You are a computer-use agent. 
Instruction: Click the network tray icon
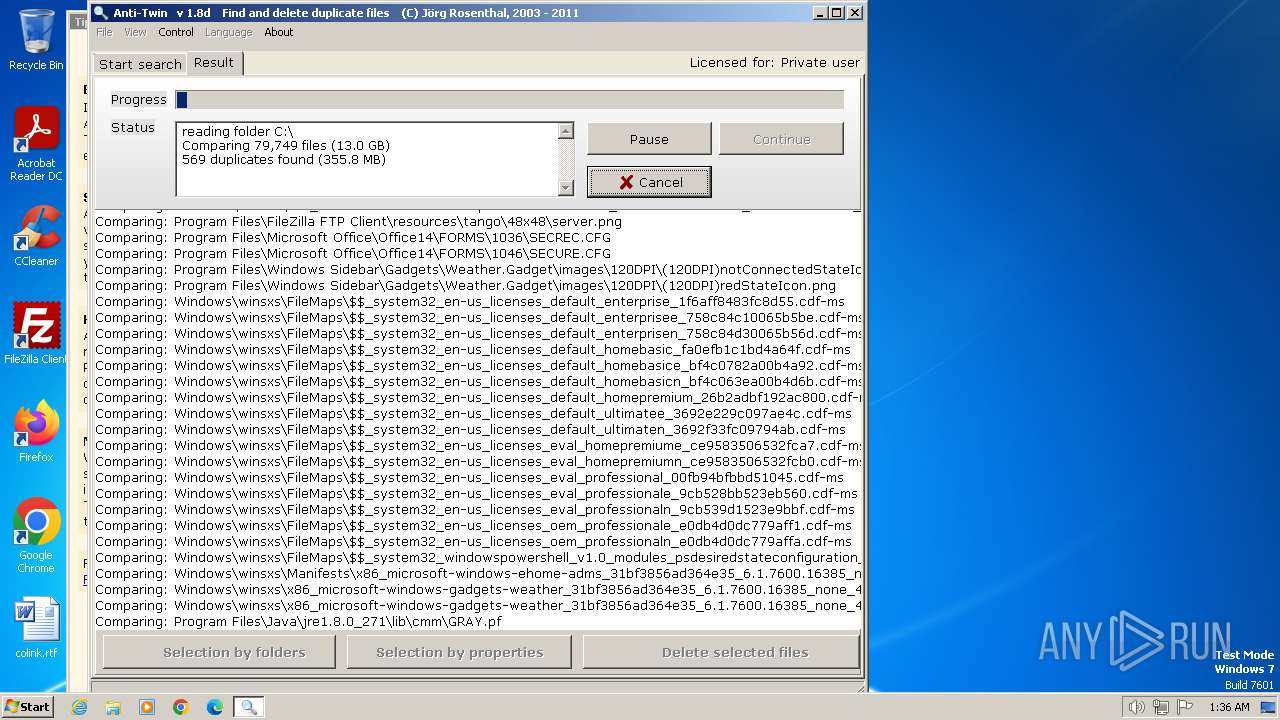coord(1160,707)
